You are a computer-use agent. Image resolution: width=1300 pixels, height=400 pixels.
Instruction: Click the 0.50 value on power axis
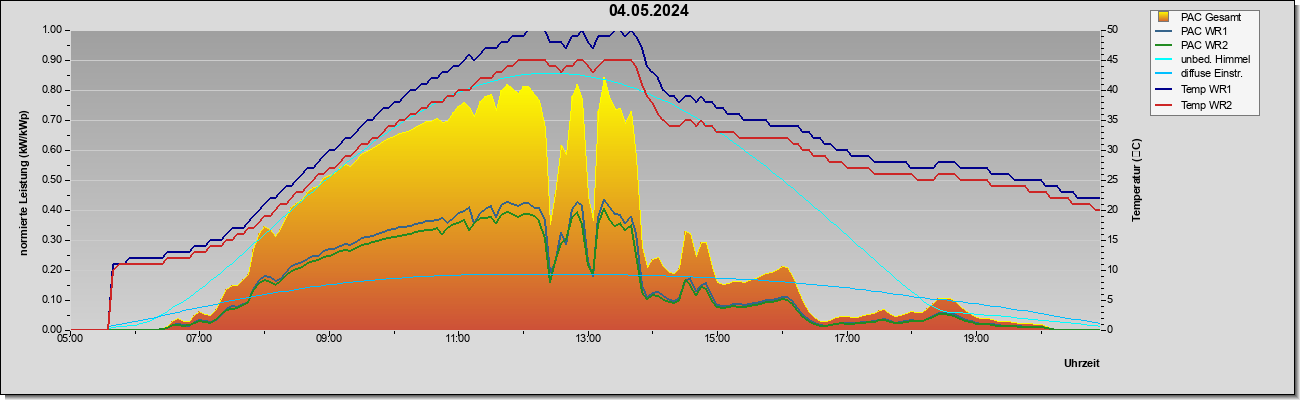pyautogui.click(x=53, y=180)
